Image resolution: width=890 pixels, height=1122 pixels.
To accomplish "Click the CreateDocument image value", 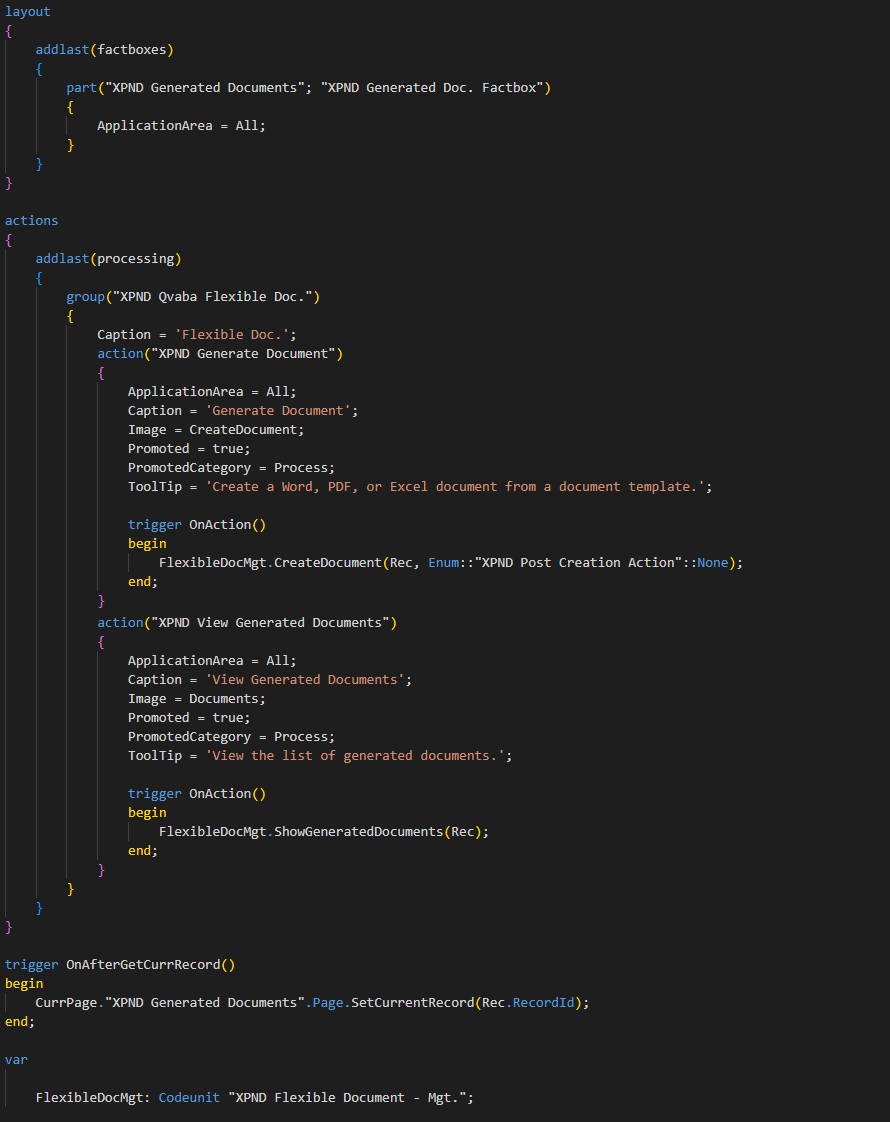I will point(246,430).
